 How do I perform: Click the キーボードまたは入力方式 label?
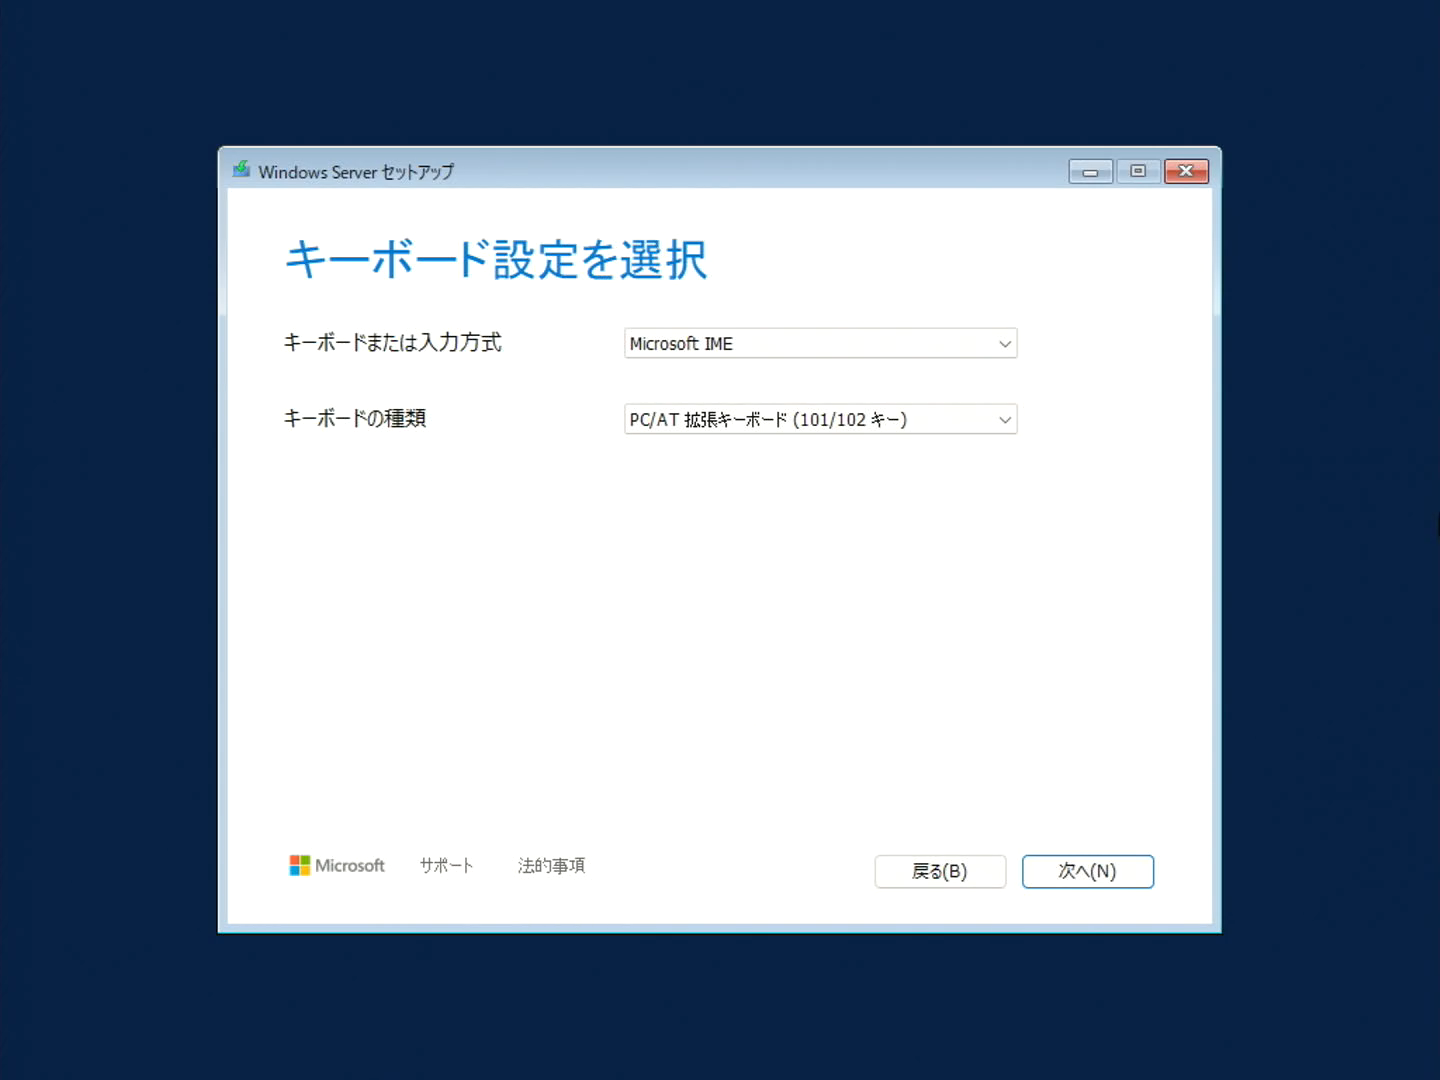392,343
